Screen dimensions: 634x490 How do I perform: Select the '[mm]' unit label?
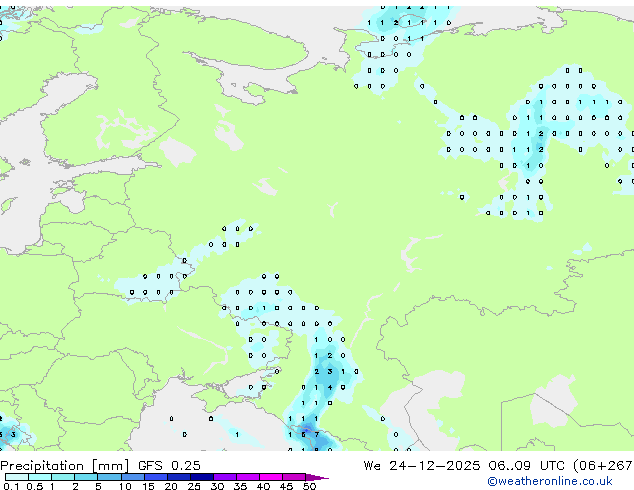(x=111, y=466)
